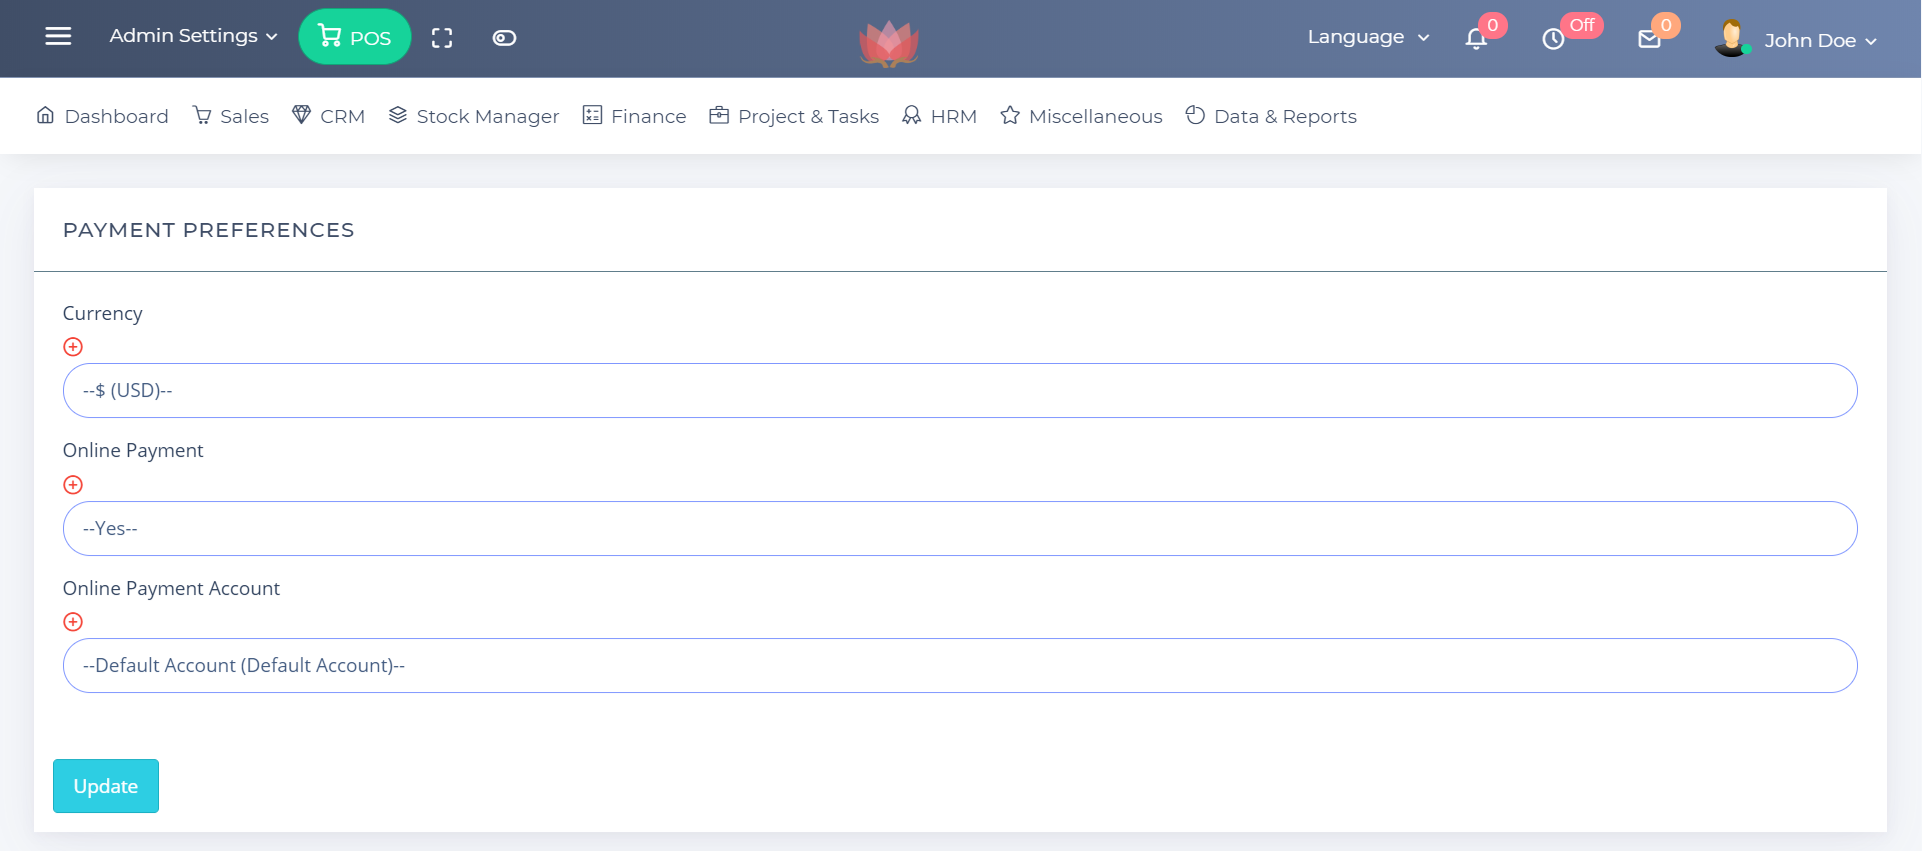The image size is (1922, 851).
Task: Click the fullscreen expand icon
Action: (442, 38)
